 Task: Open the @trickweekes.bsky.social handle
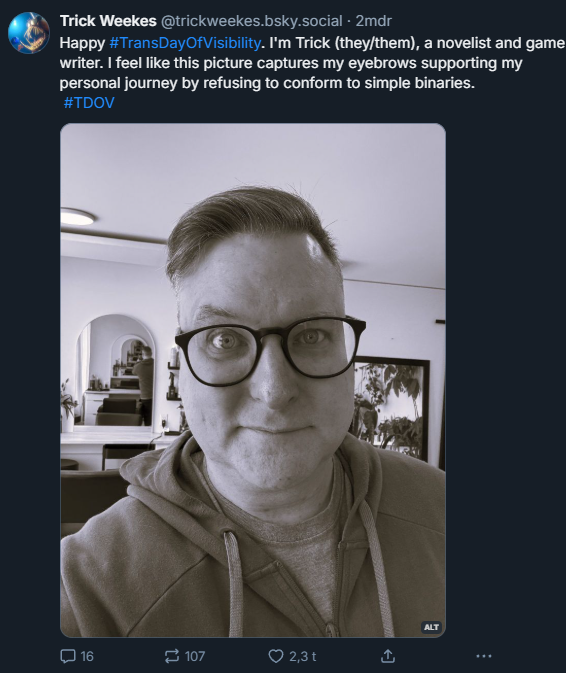coord(251,21)
